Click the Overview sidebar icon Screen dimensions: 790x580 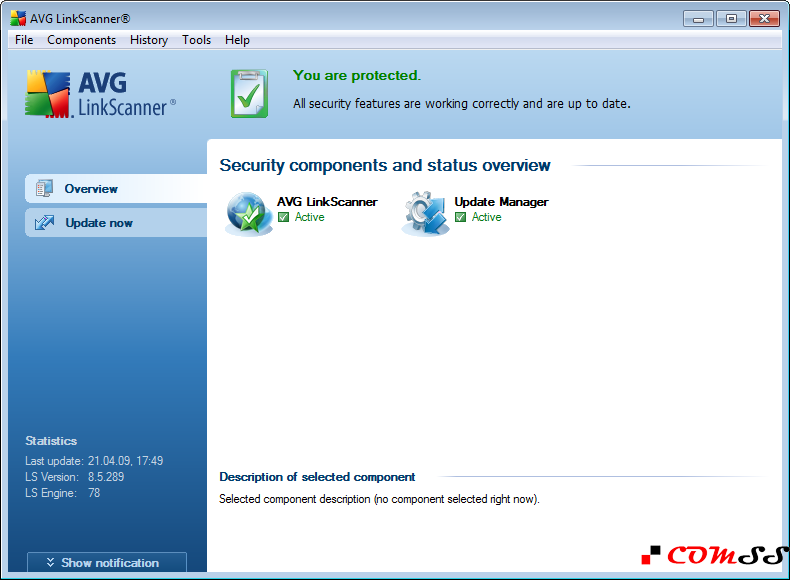[44, 189]
